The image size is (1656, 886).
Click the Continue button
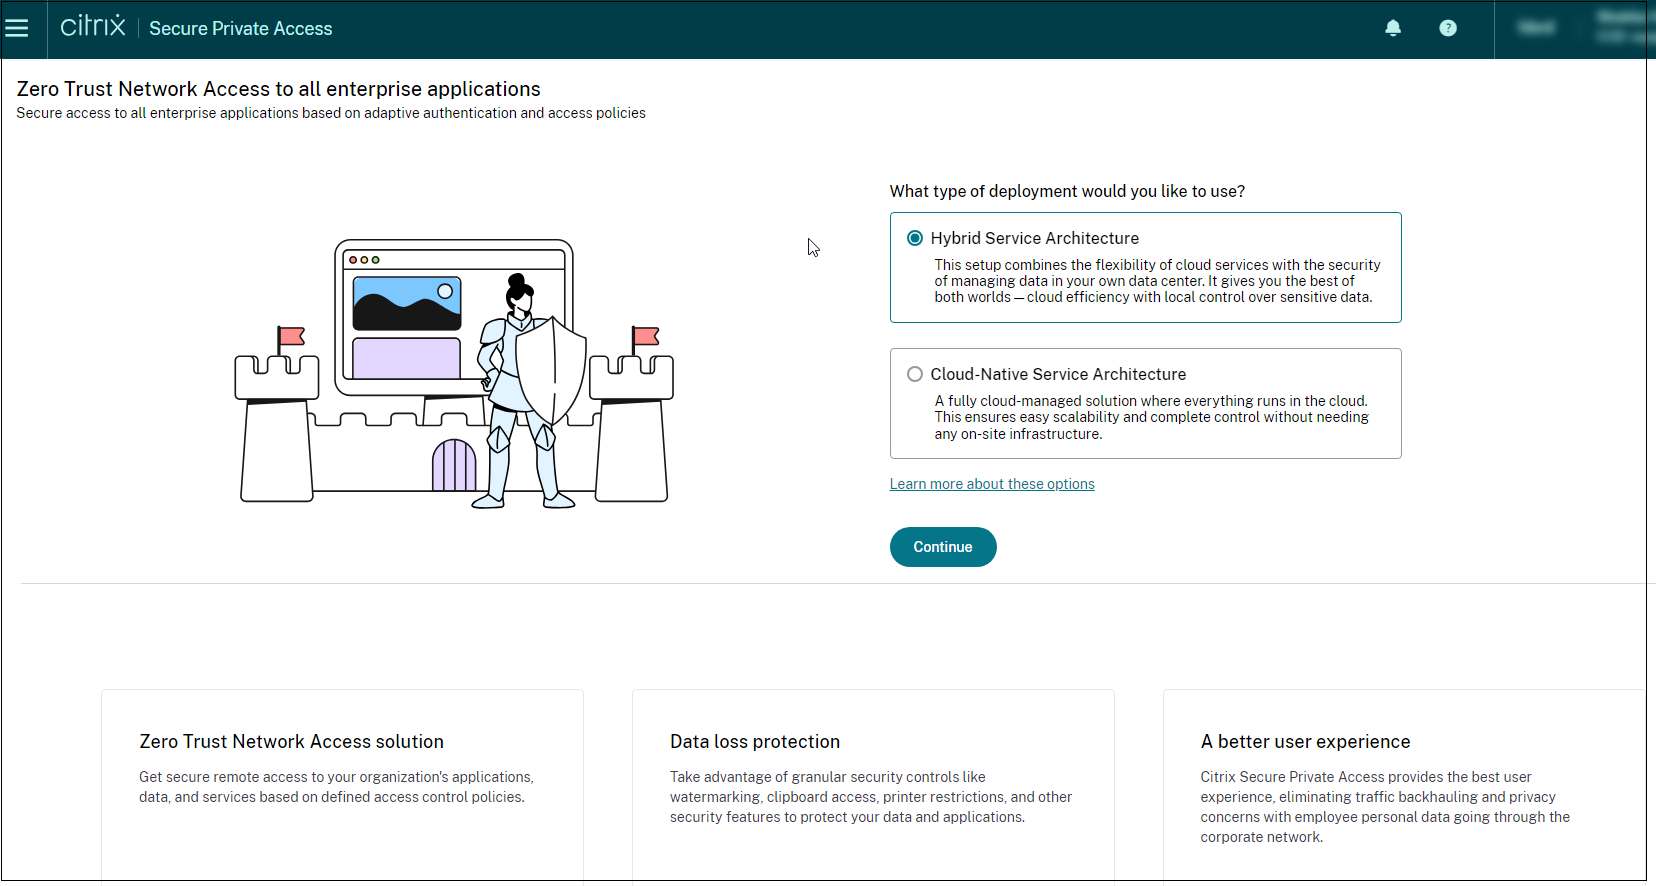point(943,547)
